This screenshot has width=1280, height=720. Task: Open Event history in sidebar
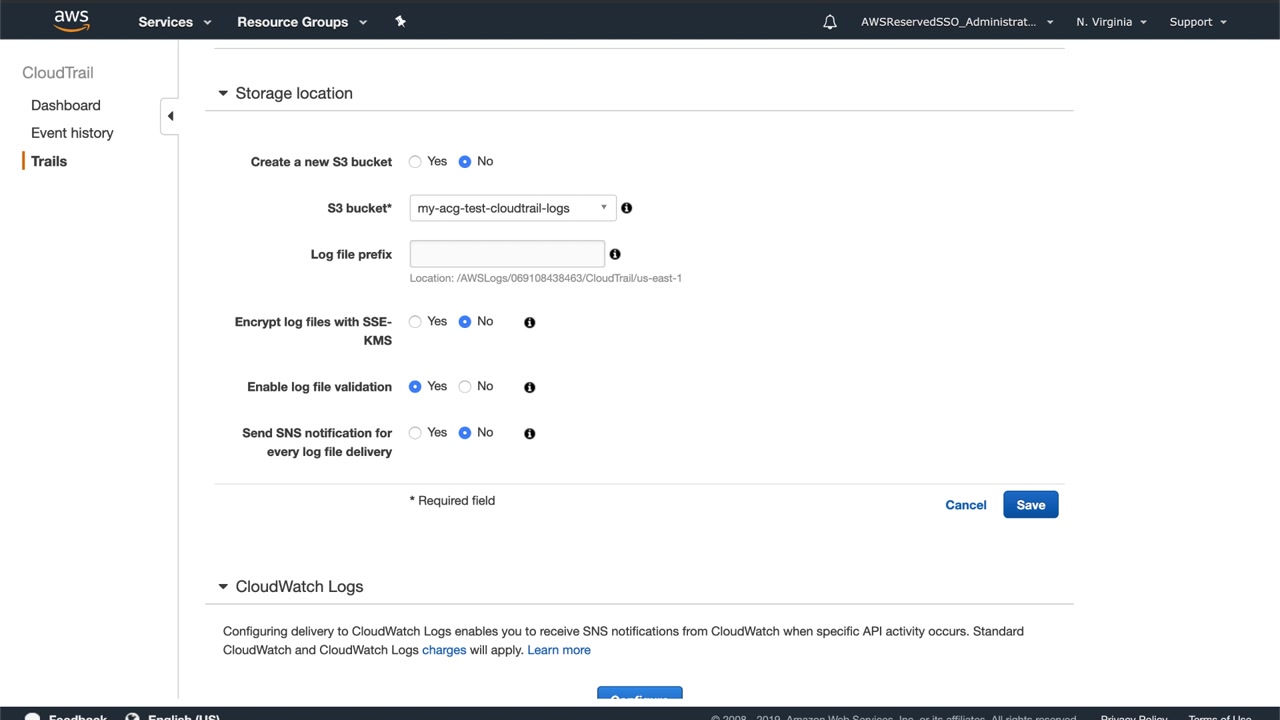[x=72, y=133]
